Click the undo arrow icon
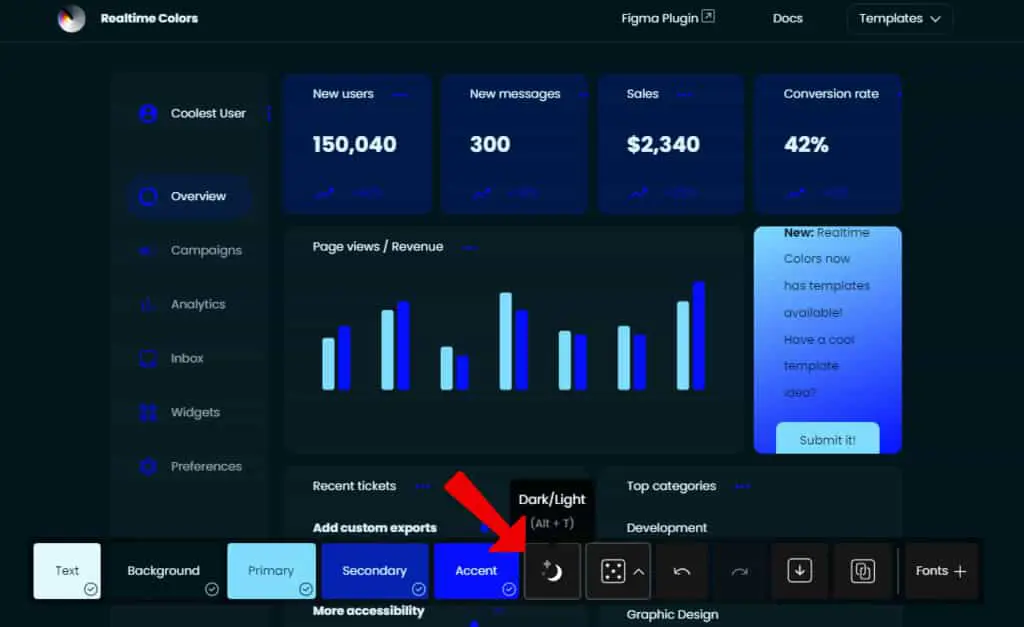Screen dimensions: 1024x627 pyautogui.click(x=682, y=571)
